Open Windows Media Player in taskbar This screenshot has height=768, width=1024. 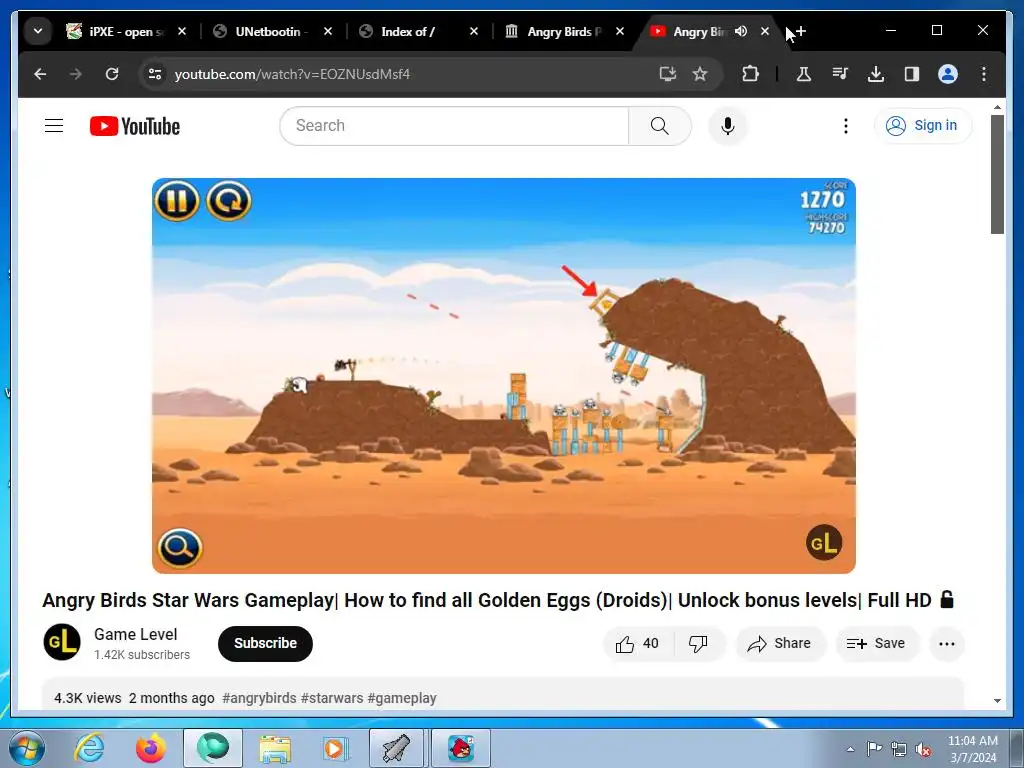pos(336,748)
